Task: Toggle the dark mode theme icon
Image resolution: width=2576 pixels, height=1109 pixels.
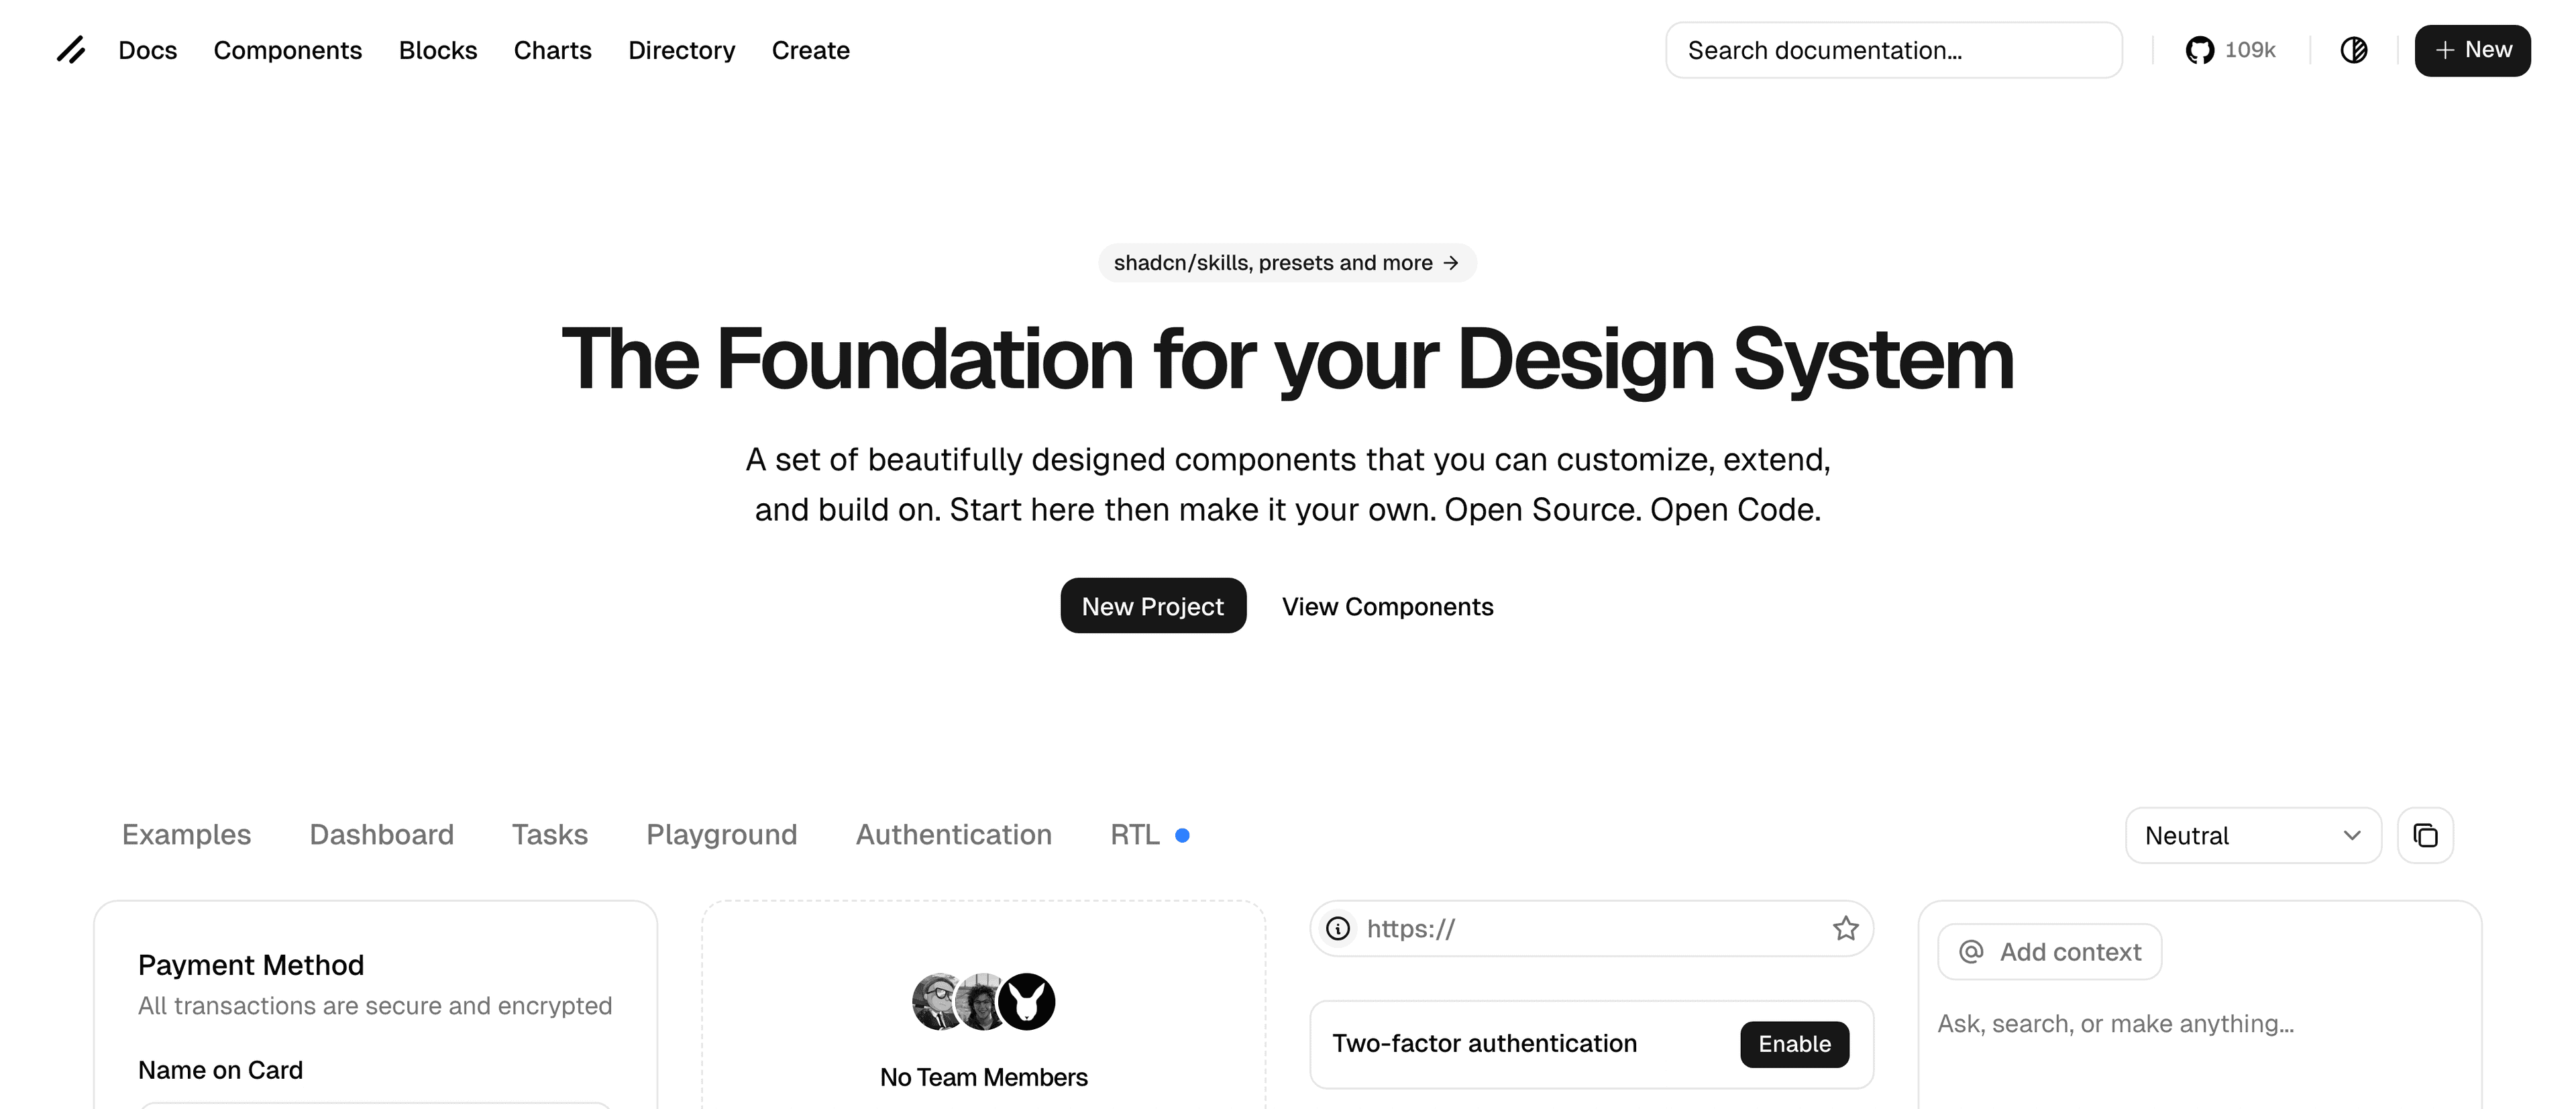Action: 2353,50
